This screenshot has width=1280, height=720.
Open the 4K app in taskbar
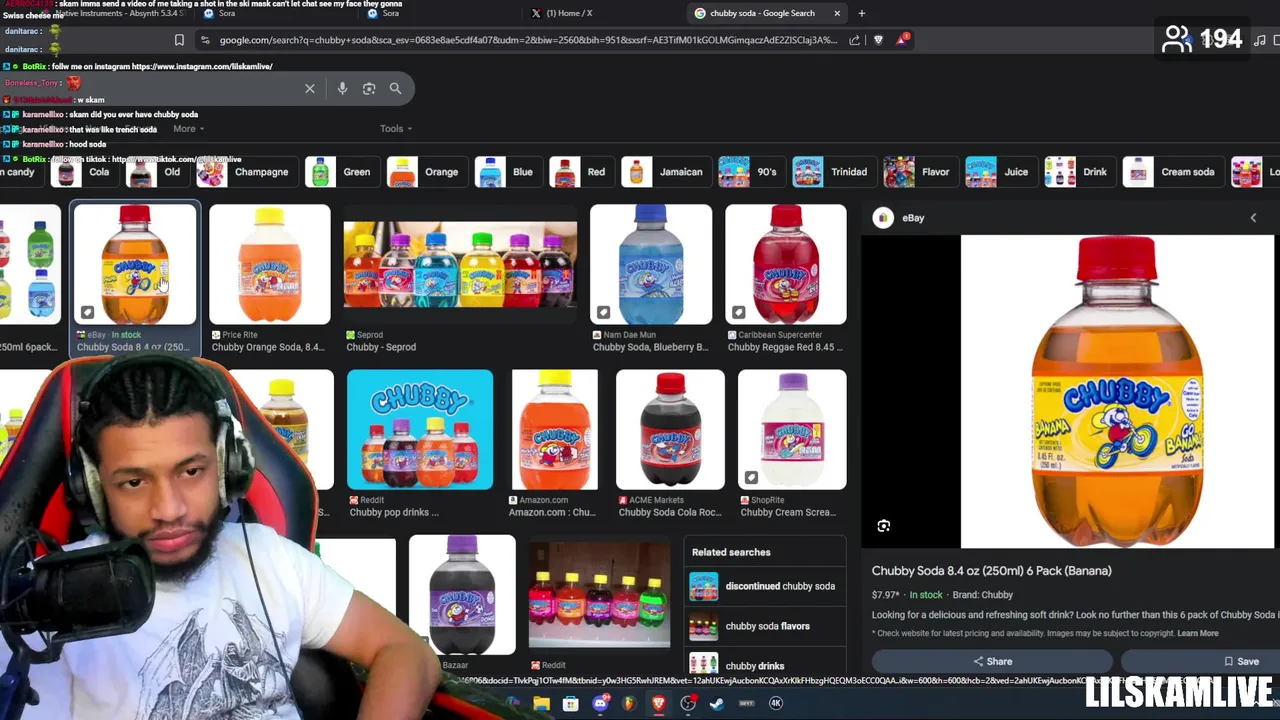coord(776,703)
